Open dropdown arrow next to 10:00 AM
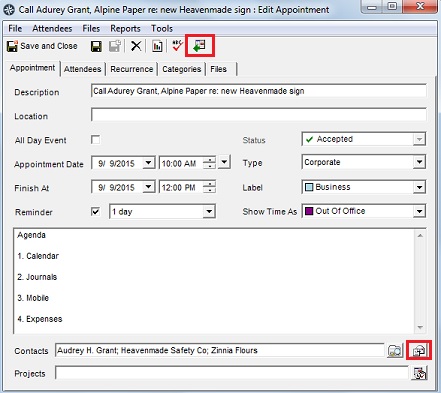This screenshot has width=441, height=393. [224, 162]
